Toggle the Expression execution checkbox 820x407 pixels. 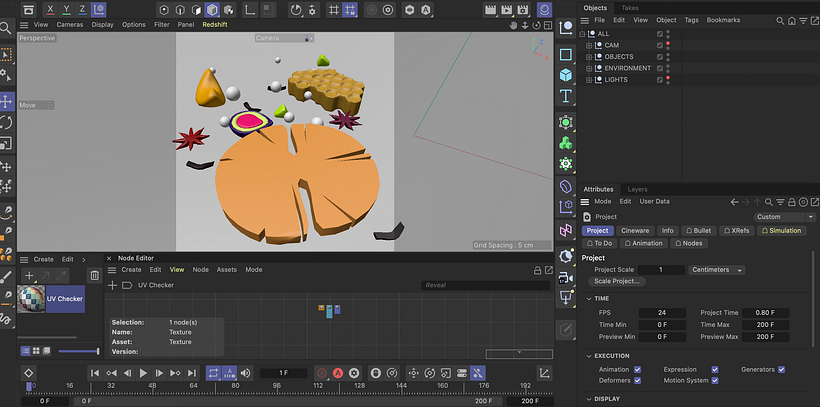(715, 369)
